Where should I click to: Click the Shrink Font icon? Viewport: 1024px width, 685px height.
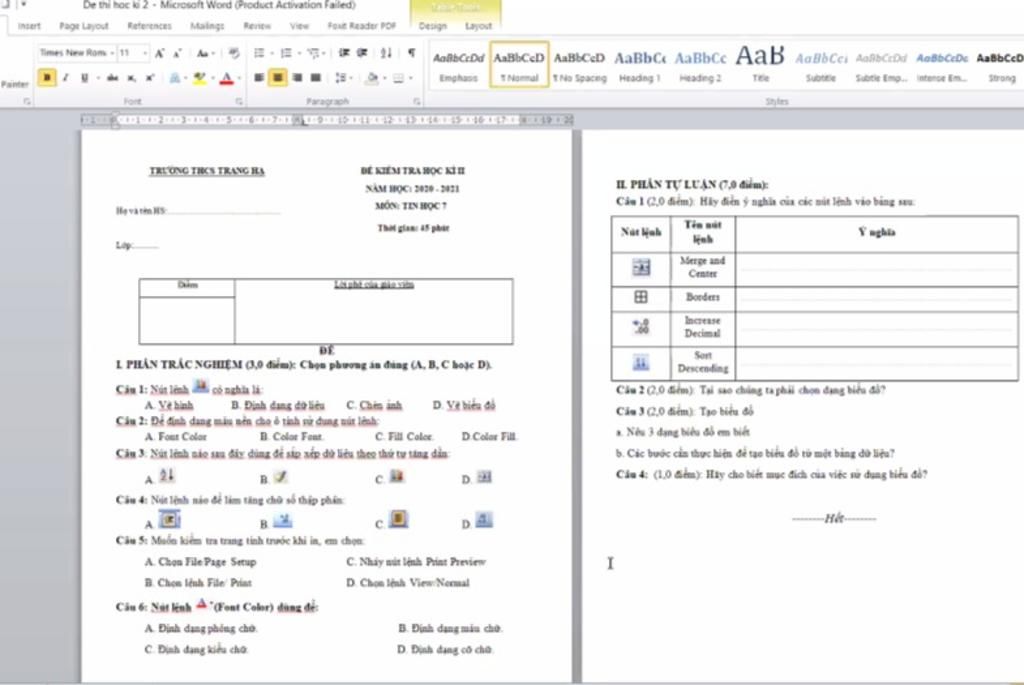pos(177,54)
